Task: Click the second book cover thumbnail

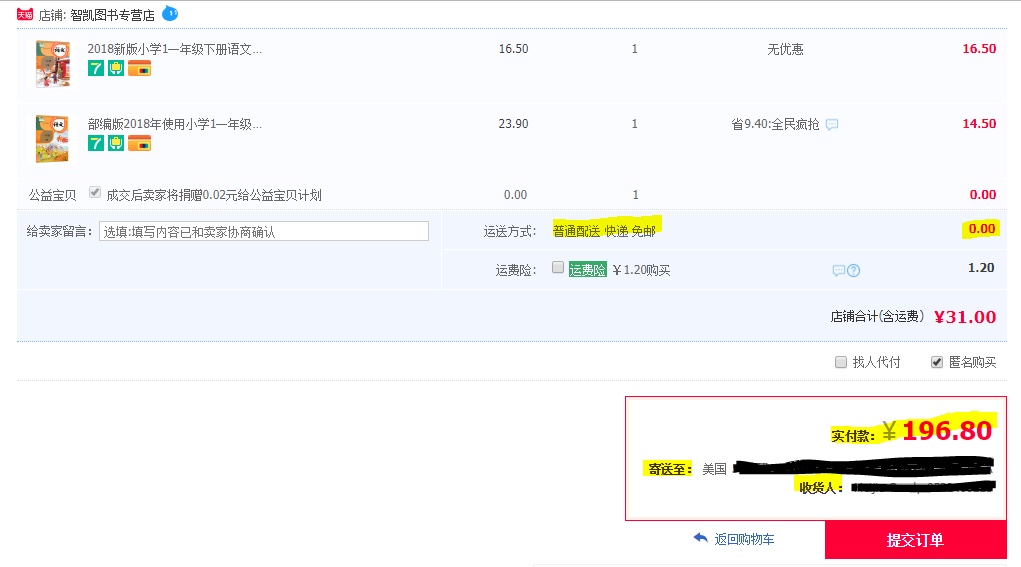Action: [x=52, y=138]
